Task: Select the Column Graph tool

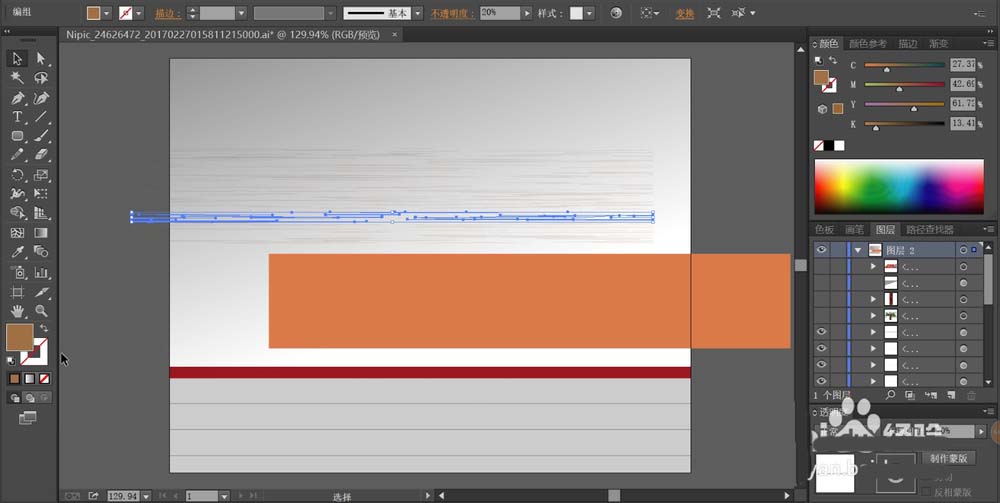Action: pos(41,273)
